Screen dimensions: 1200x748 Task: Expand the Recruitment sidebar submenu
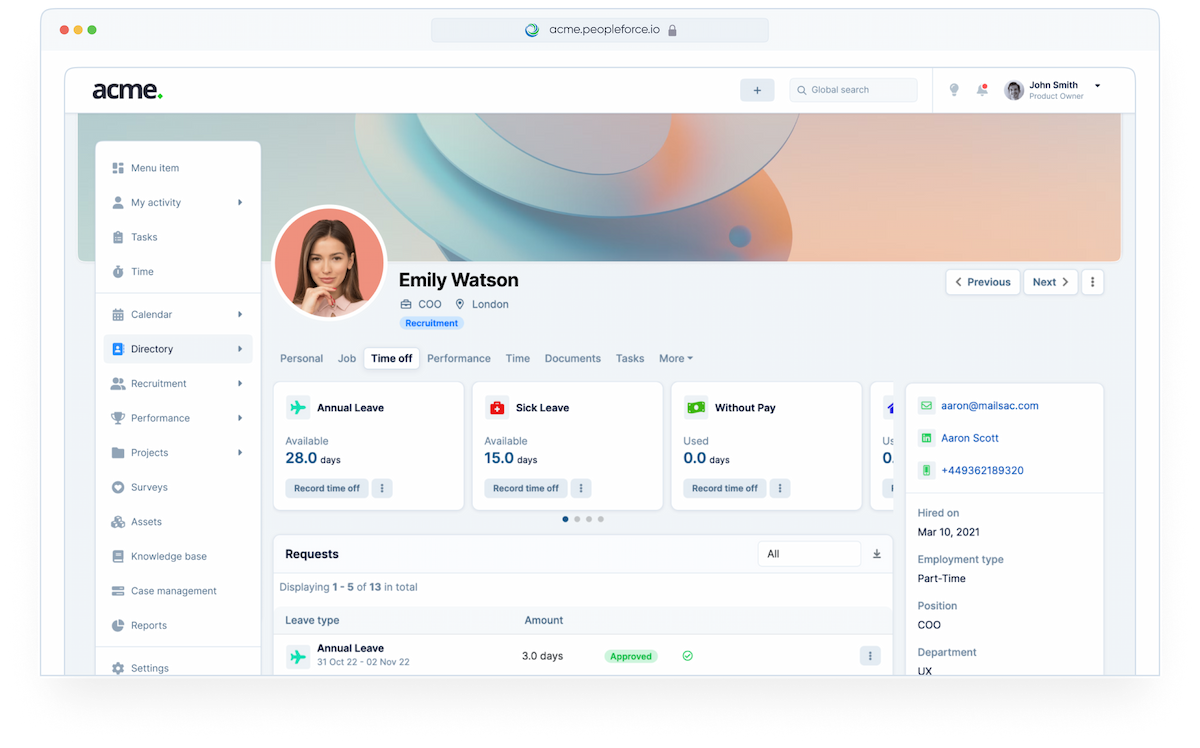click(x=240, y=384)
